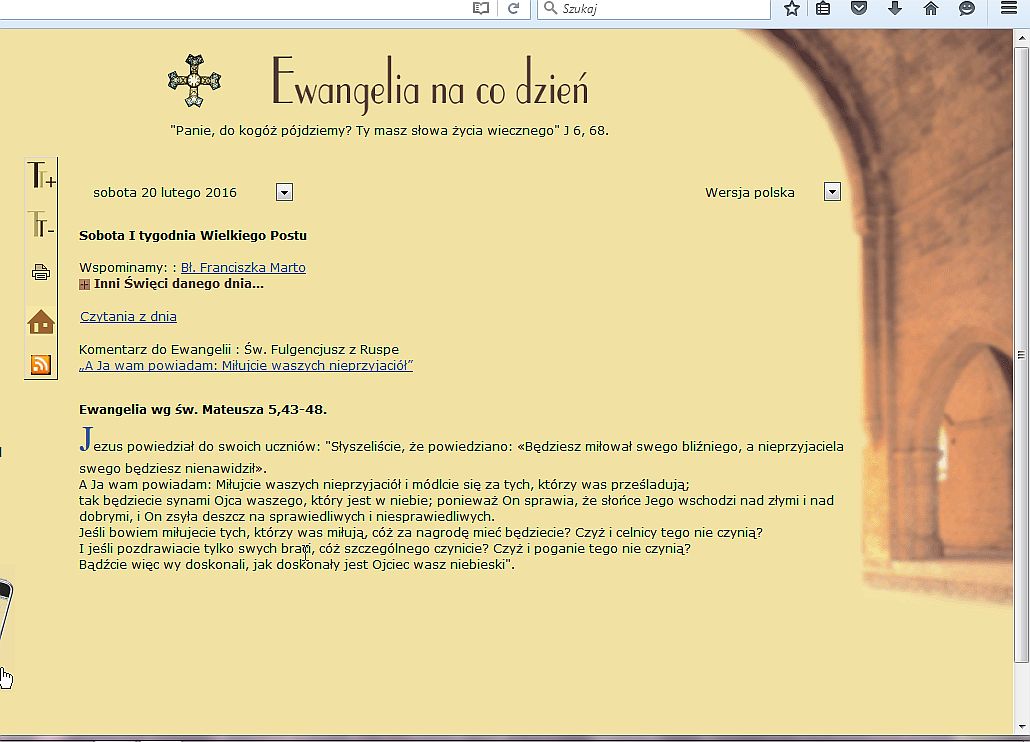This screenshot has width=1030, height=742.
Task: Show the bookmarks list menu
Action: point(823,9)
